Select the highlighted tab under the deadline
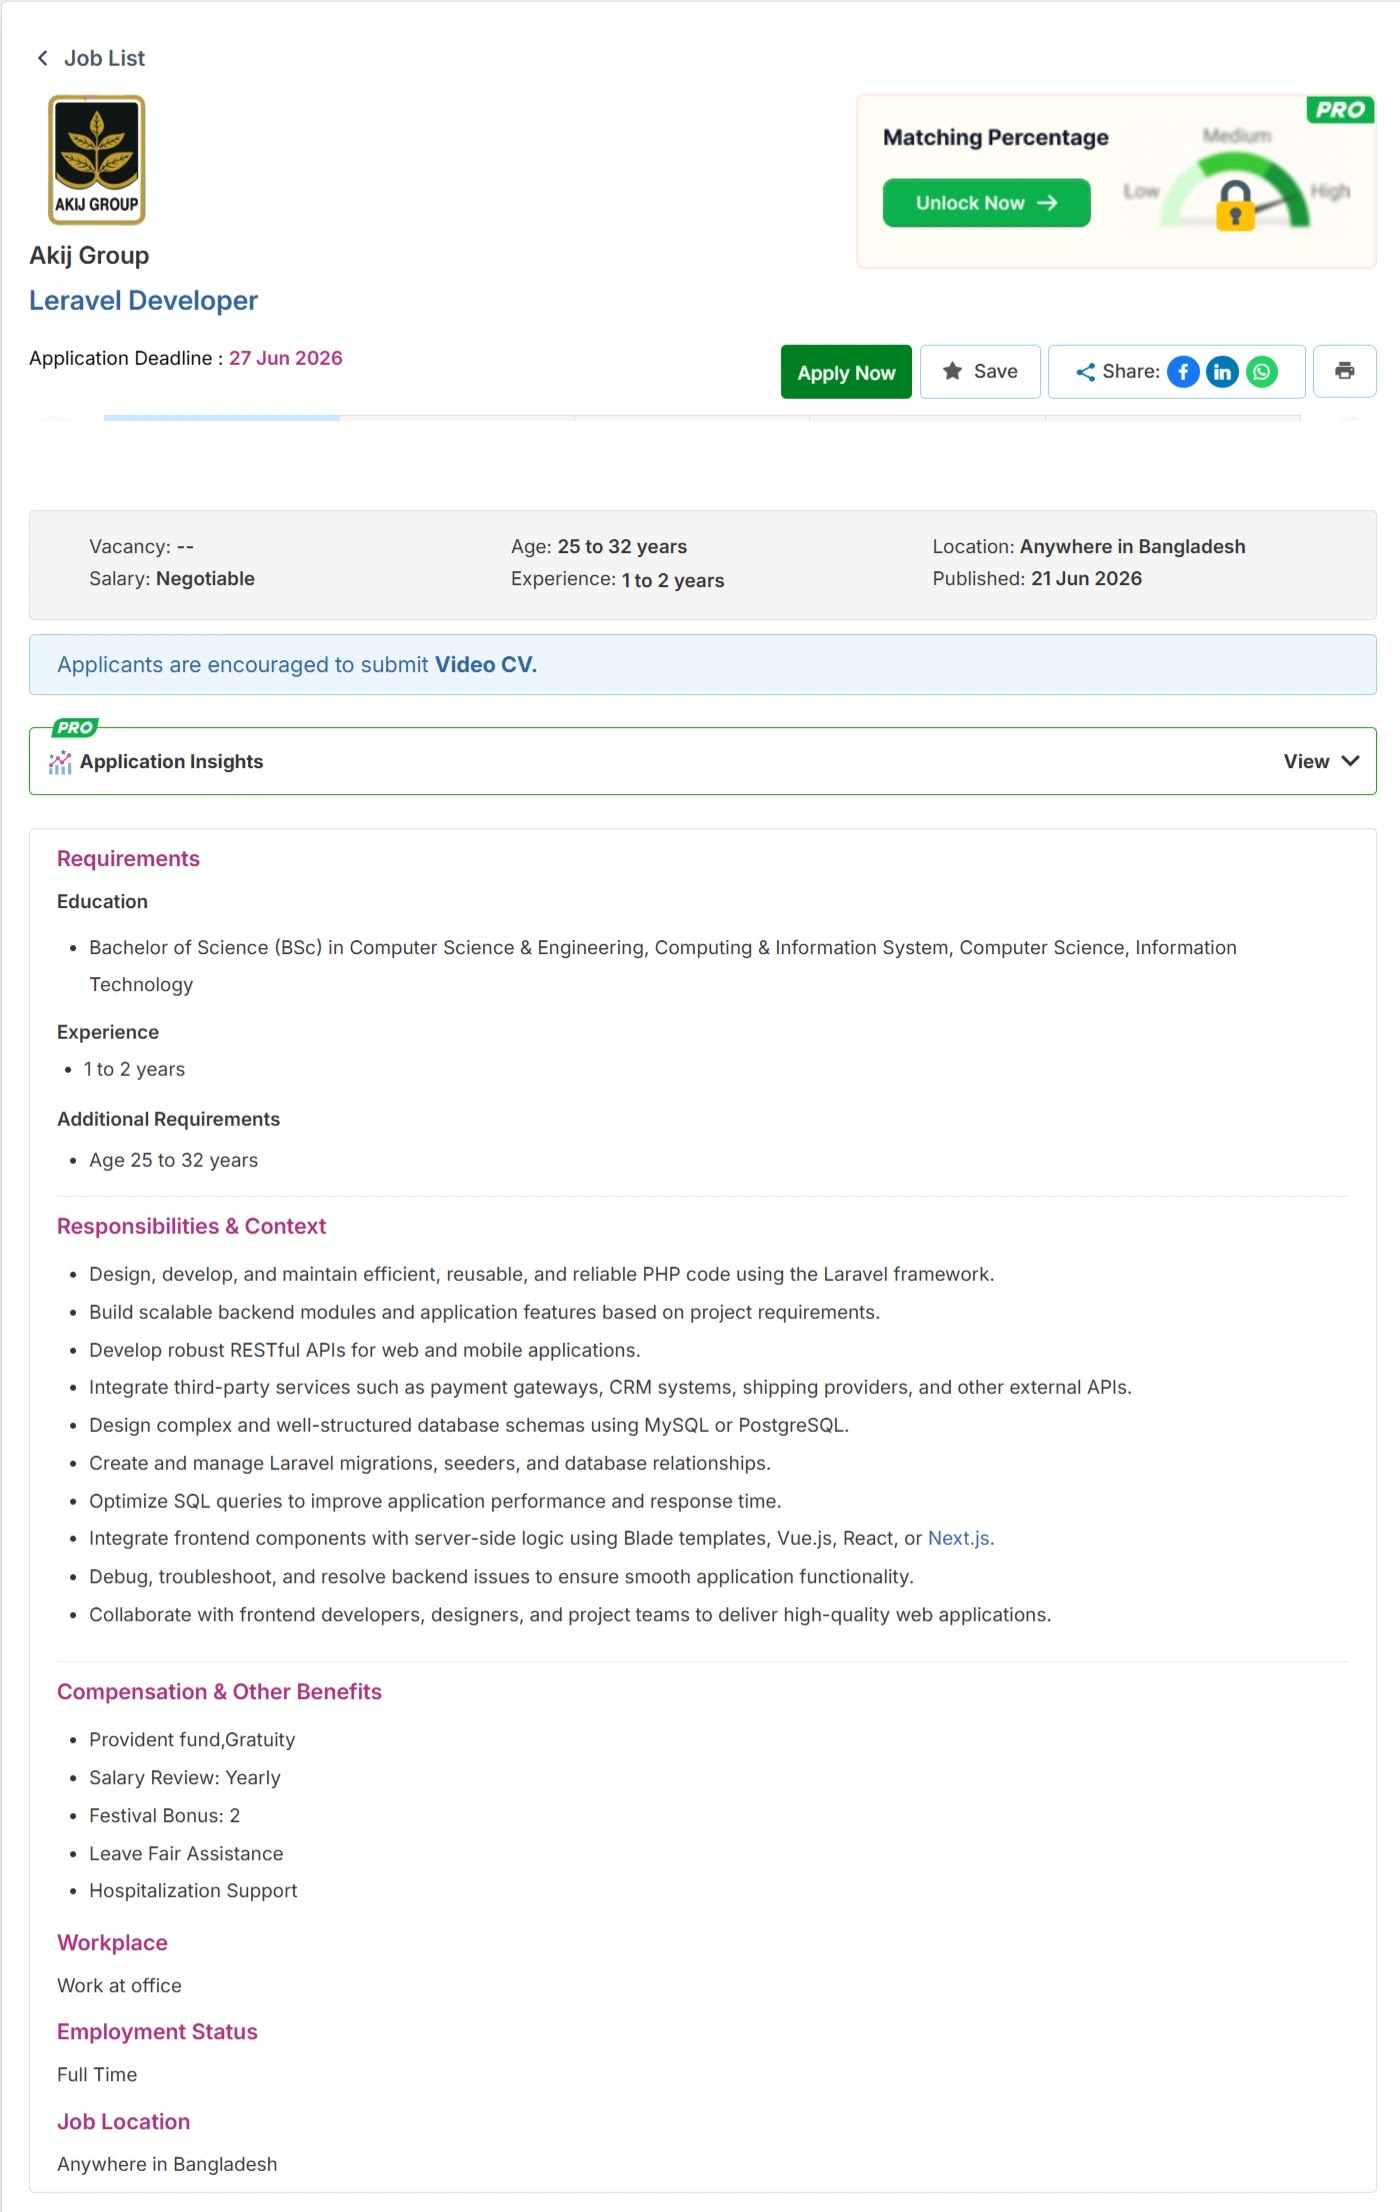Screen dimensions: 1400x2212 (x=222, y=417)
